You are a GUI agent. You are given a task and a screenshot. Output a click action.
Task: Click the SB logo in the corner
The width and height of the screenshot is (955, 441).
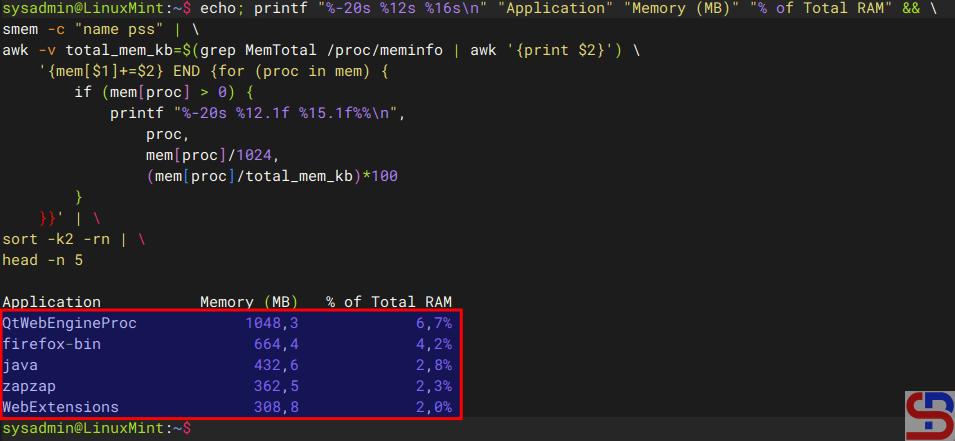(929, 414)
